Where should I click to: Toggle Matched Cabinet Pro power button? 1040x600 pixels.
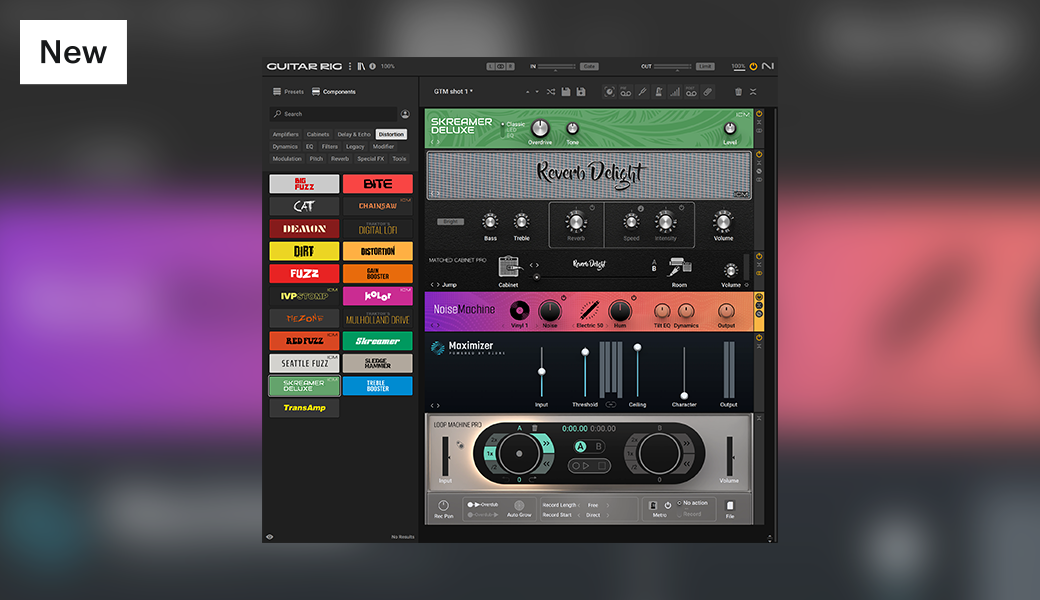[x=759, y=257]
